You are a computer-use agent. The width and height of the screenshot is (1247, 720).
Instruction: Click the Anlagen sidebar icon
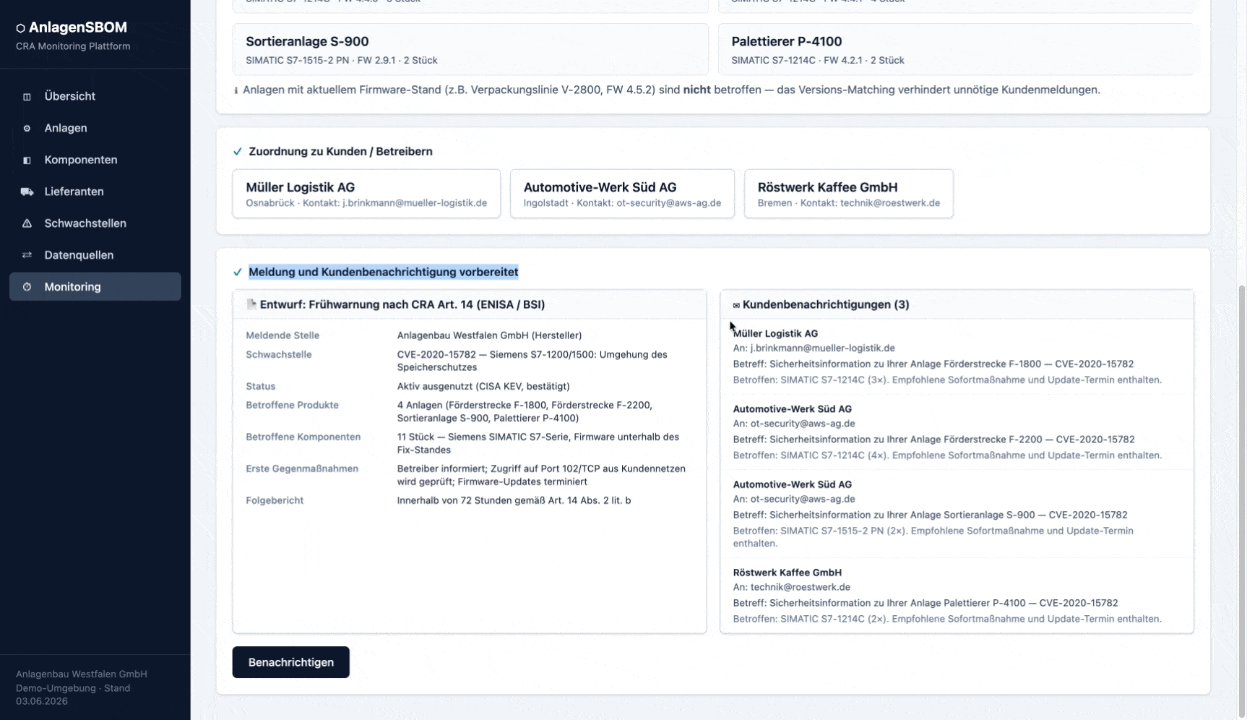pyautogui.click(x=27, y=128)
